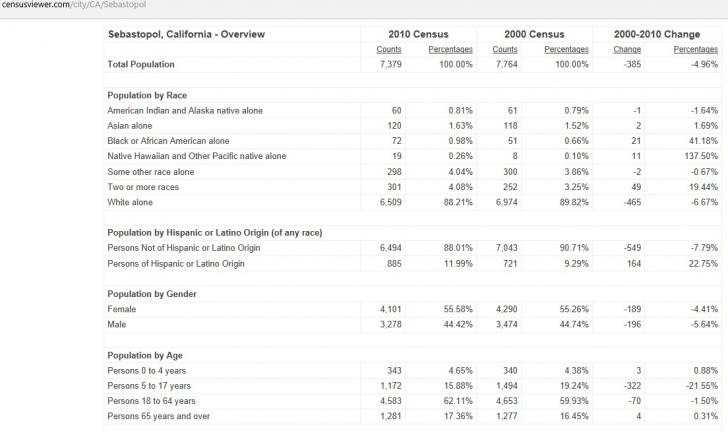Viewport: 728px width, 433px height.
Task: Click the 'Black or African American alone' row
Action: tap(168, 141)
